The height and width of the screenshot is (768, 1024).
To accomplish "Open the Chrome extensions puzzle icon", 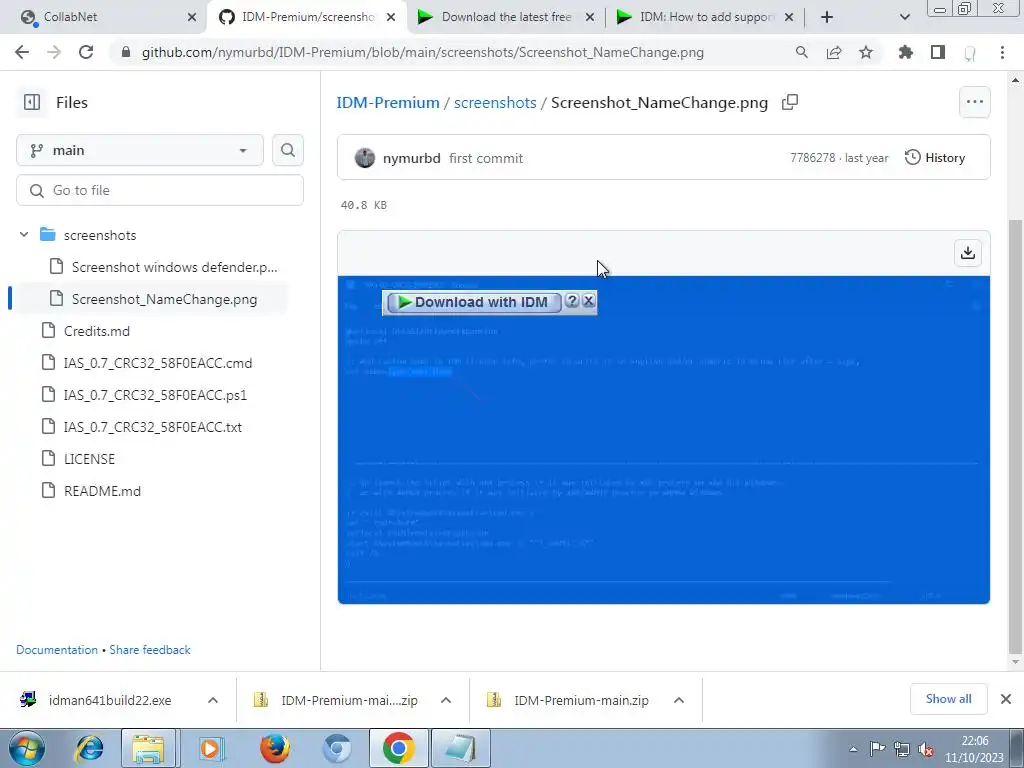I will point(906,52).
